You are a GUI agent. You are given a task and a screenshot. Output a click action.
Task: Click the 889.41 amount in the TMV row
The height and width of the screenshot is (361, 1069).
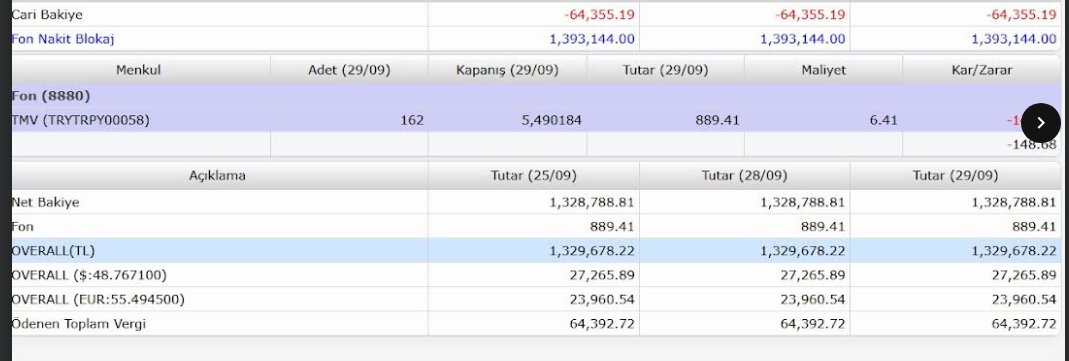[717, 121]
